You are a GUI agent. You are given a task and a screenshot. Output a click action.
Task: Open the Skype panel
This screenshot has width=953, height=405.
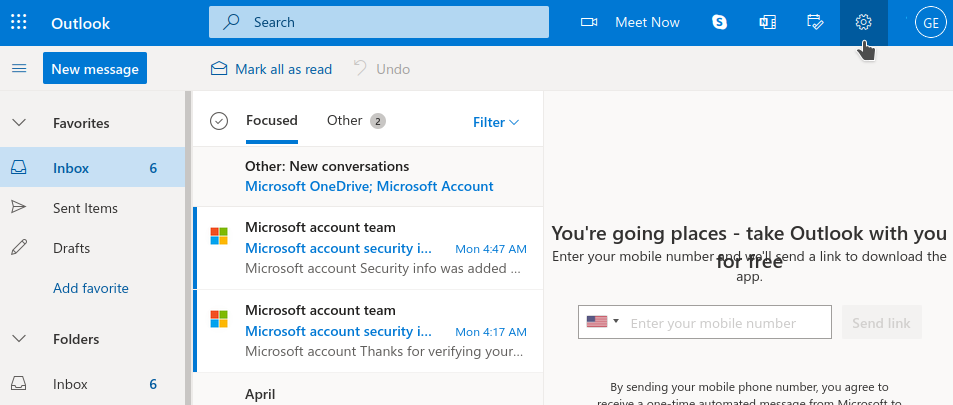(x=720, y=22)
